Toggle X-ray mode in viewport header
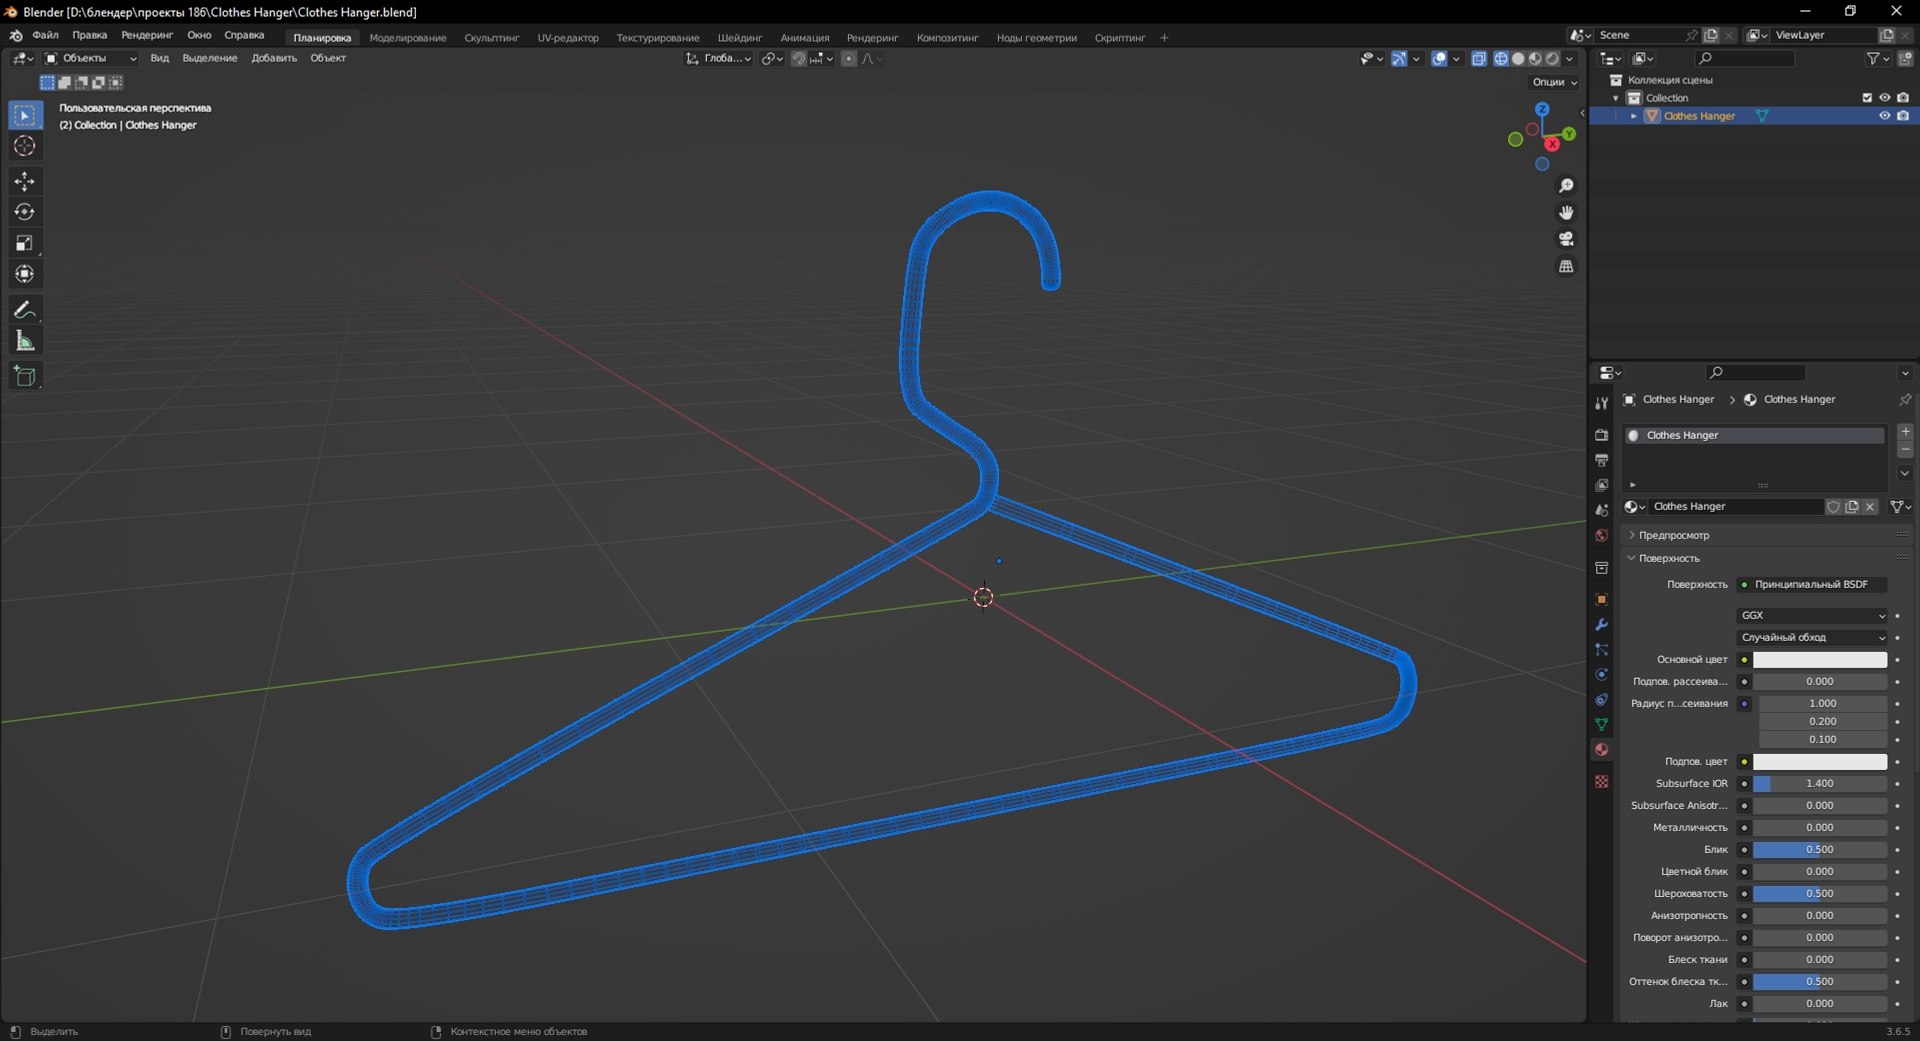The height and width of the screenshot is (1041, 1920). pyautogui.click(x=1479, y=59)
